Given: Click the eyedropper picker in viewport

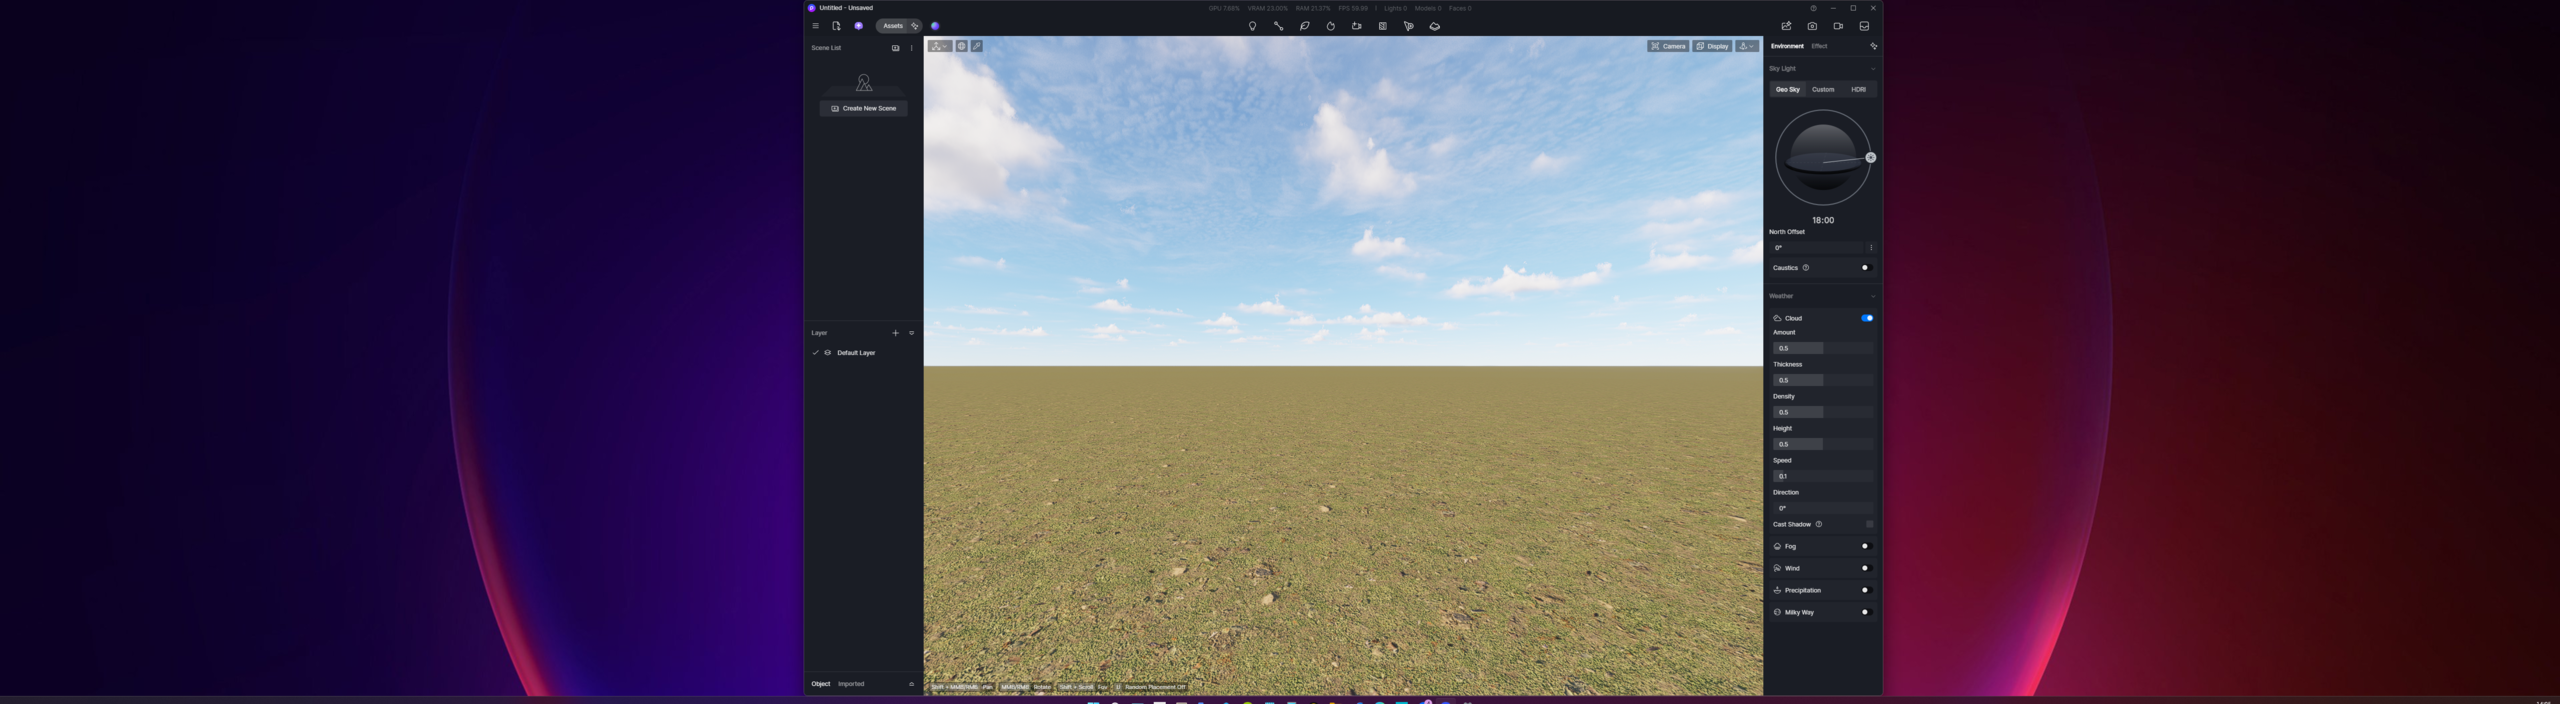Looking at the screenshot, I should click(x=977, y=46).
